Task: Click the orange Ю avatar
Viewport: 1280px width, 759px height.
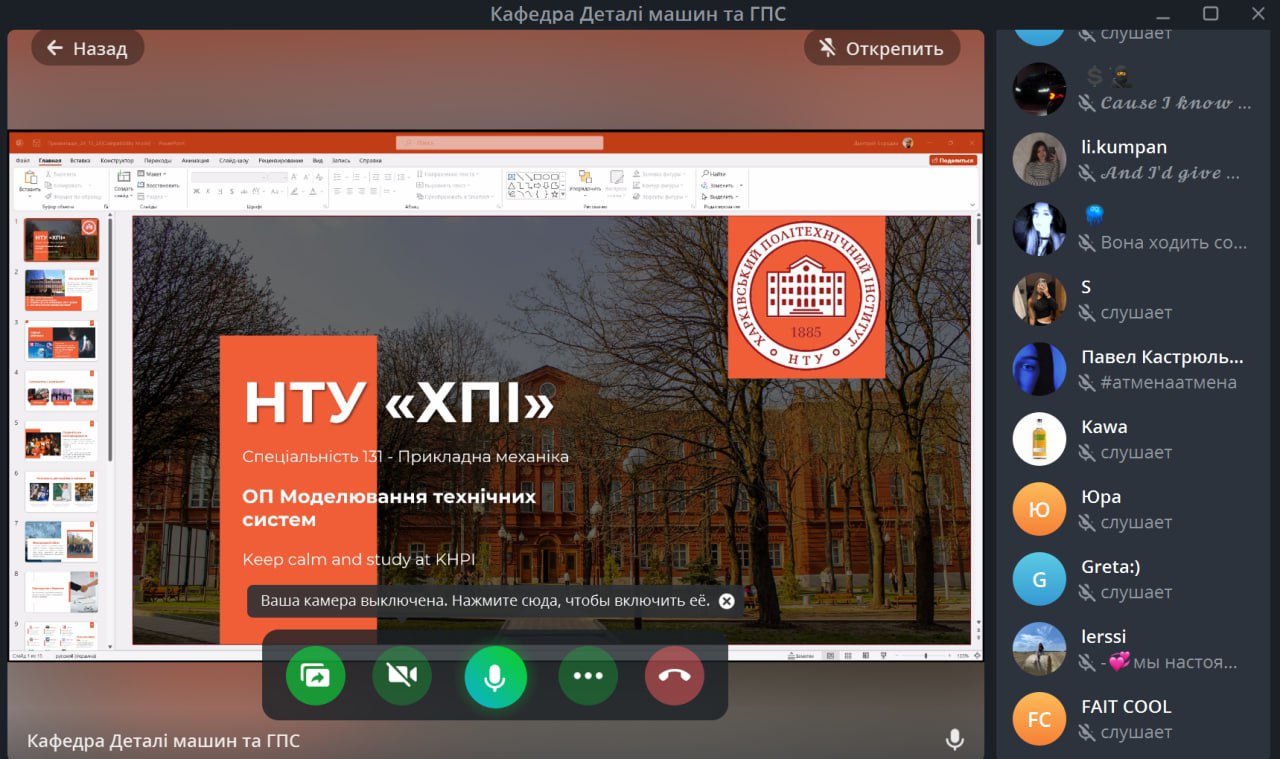Action: tap(1039, 509)
